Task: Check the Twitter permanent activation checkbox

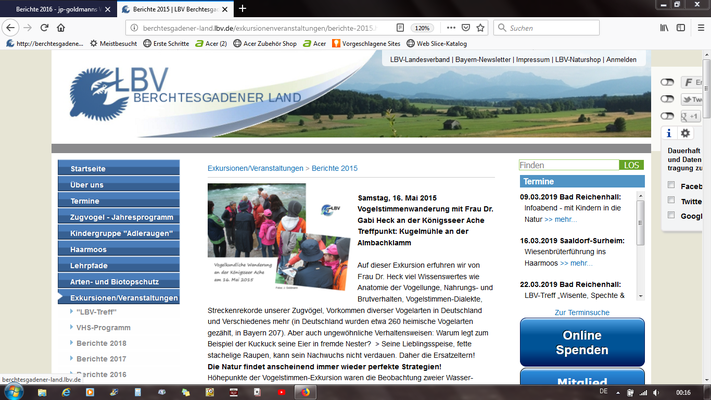Action: [x=671, y=200]
